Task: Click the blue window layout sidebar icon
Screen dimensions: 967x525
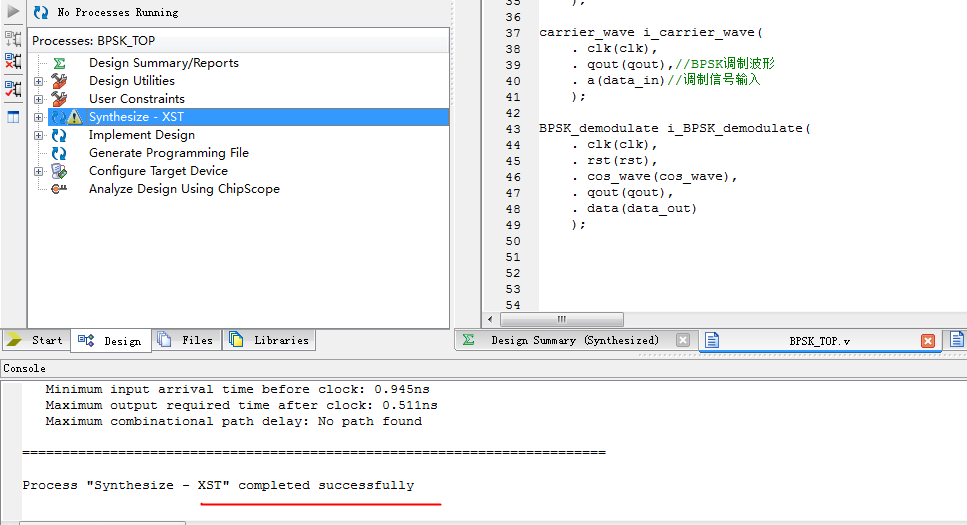Action: tap(13, 117)
